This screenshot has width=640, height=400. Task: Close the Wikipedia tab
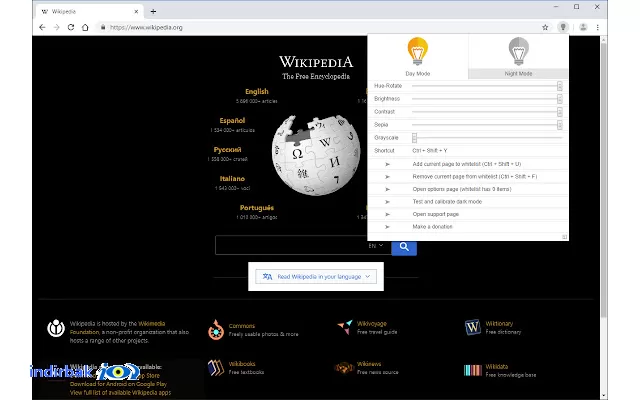coord(136,11)
